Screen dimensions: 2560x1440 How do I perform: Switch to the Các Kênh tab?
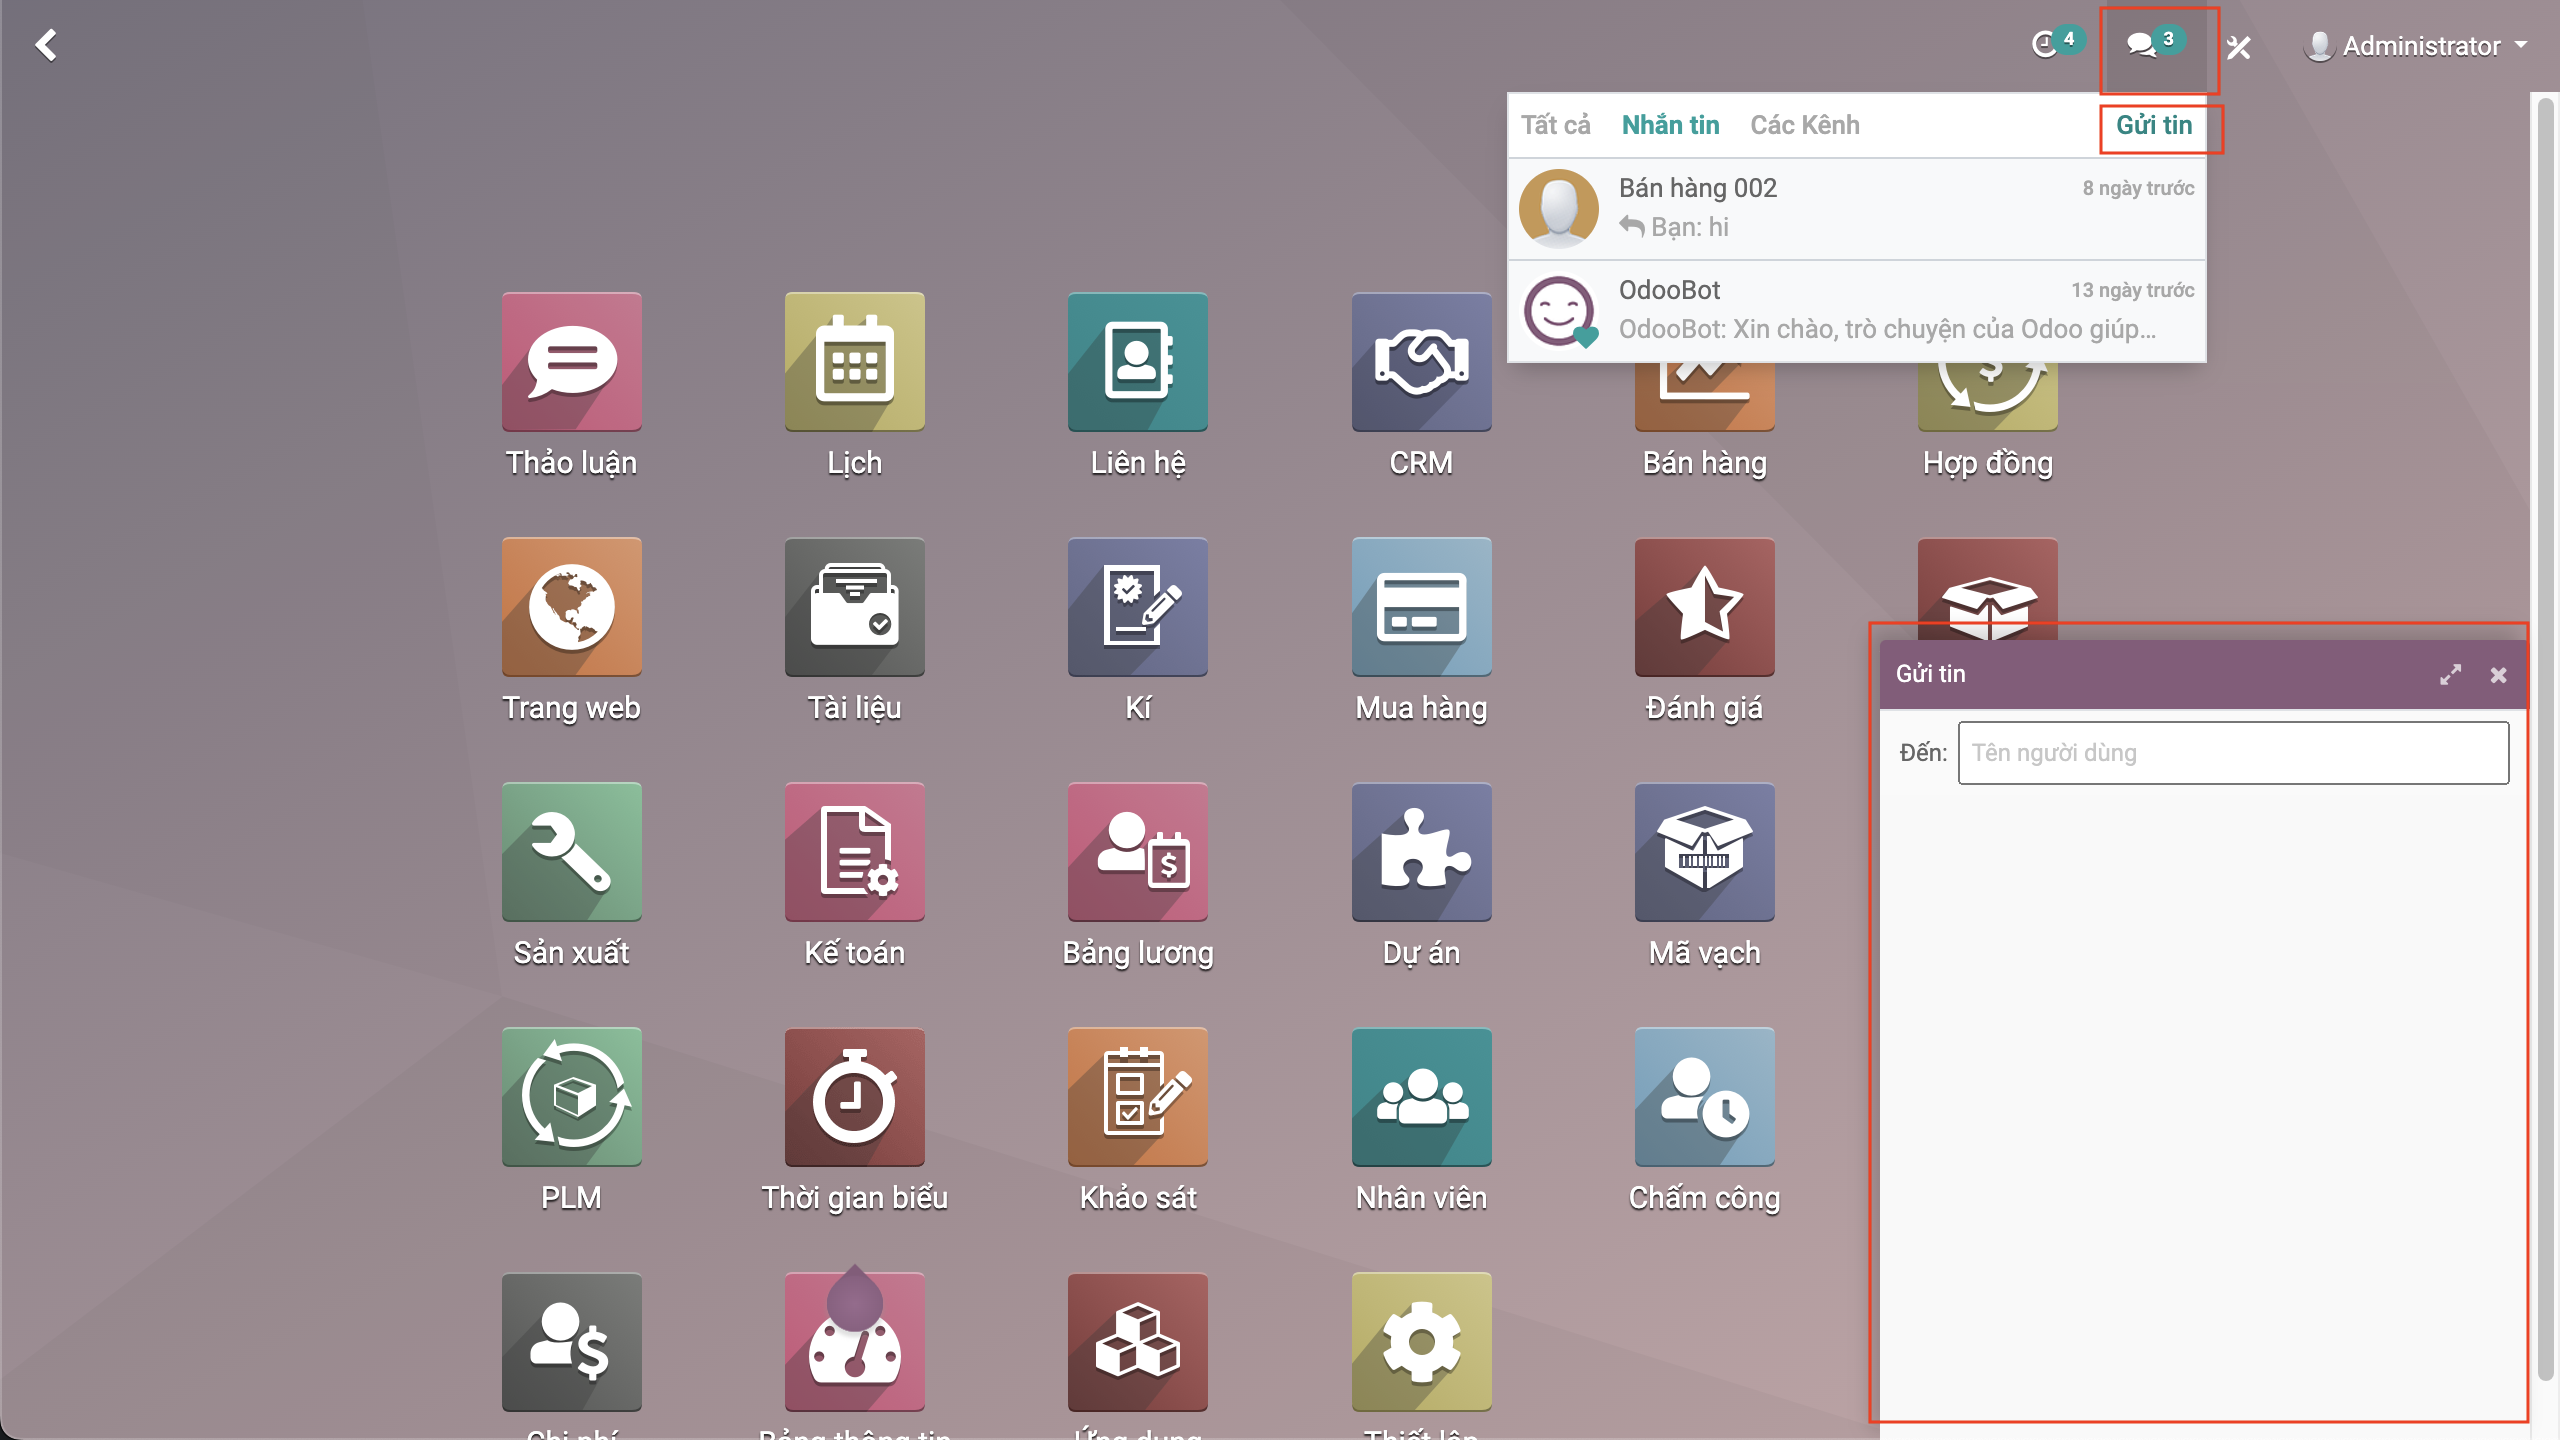coord(1804,125)
